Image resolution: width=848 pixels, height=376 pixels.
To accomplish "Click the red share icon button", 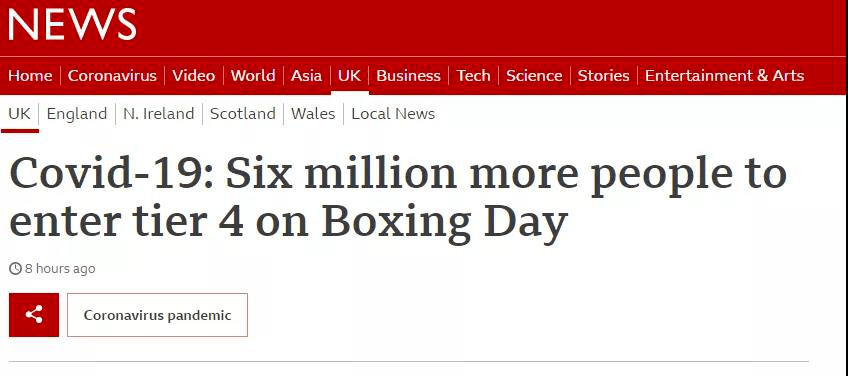I will (x=34, y=315).
